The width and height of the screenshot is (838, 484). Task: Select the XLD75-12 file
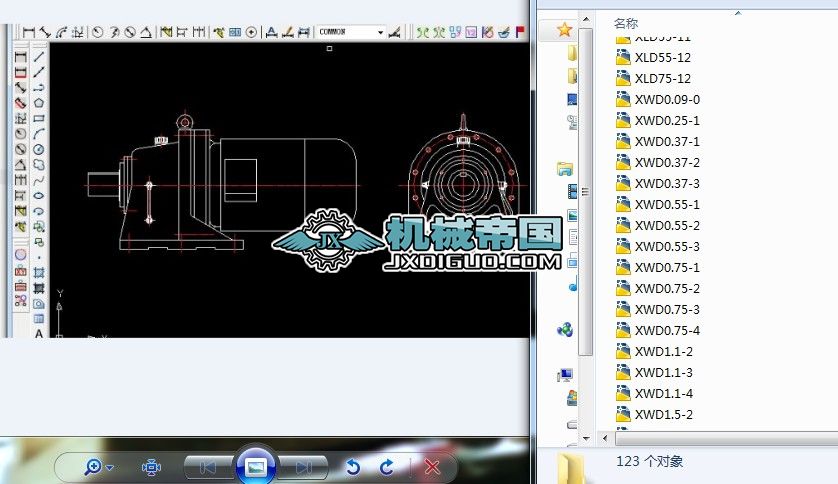pos(662,78)
